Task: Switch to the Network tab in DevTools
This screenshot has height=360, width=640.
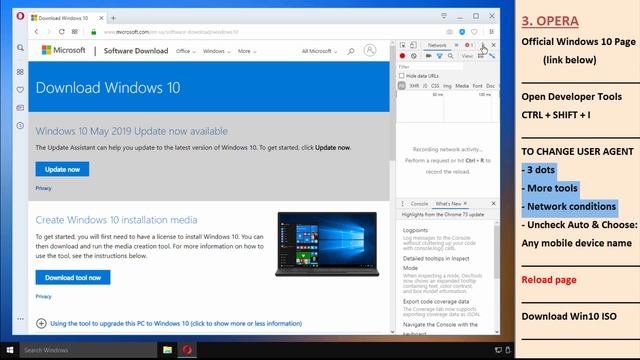Action: coord(437,45)
